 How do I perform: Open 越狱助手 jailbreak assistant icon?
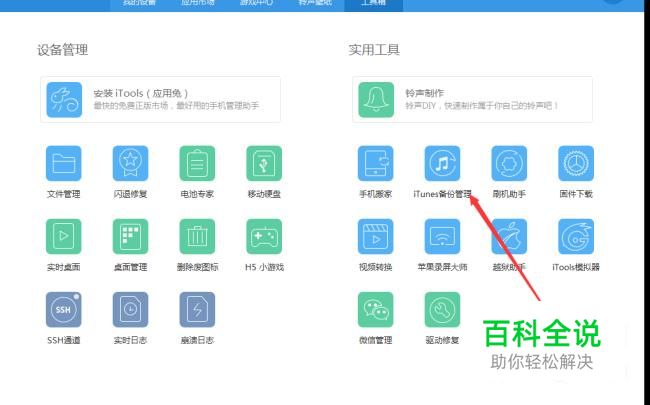click(x=509, y=236)
